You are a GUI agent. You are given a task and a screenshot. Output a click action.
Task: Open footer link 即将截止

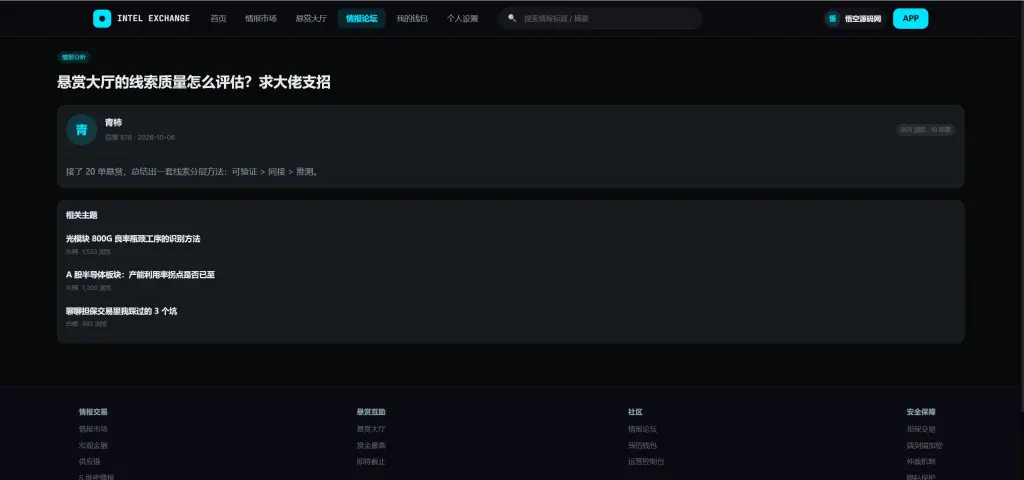371,462
